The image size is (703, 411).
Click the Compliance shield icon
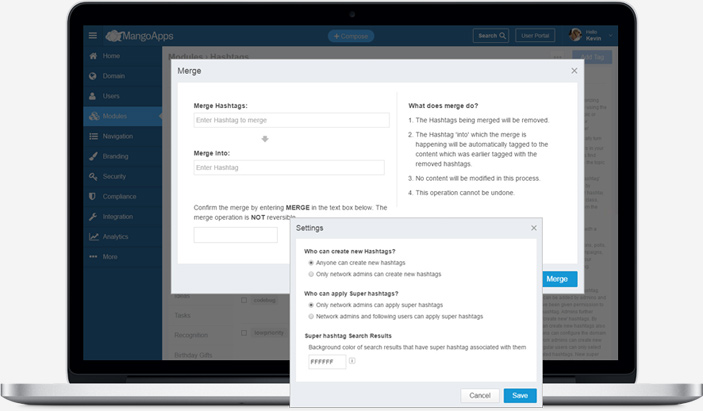[92, 196]
